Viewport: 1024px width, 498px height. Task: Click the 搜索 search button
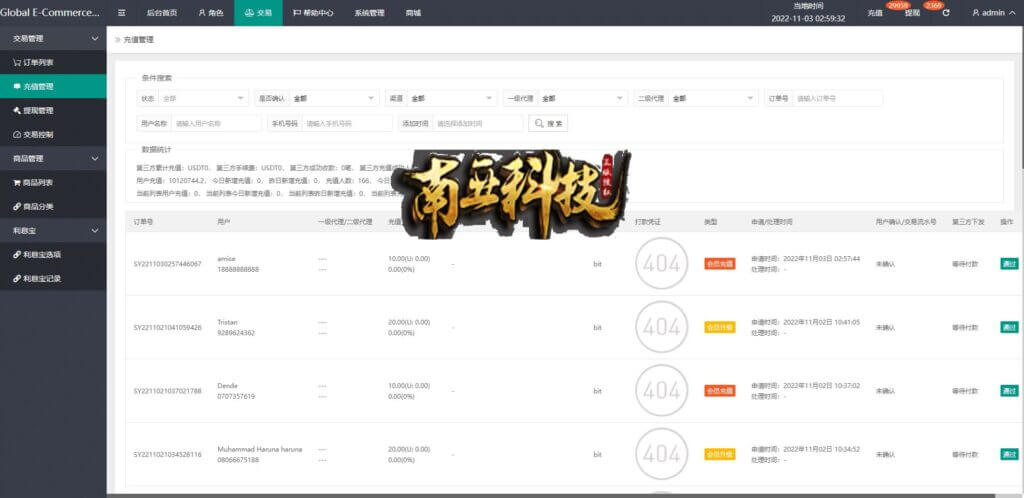[x=548, y=123]
